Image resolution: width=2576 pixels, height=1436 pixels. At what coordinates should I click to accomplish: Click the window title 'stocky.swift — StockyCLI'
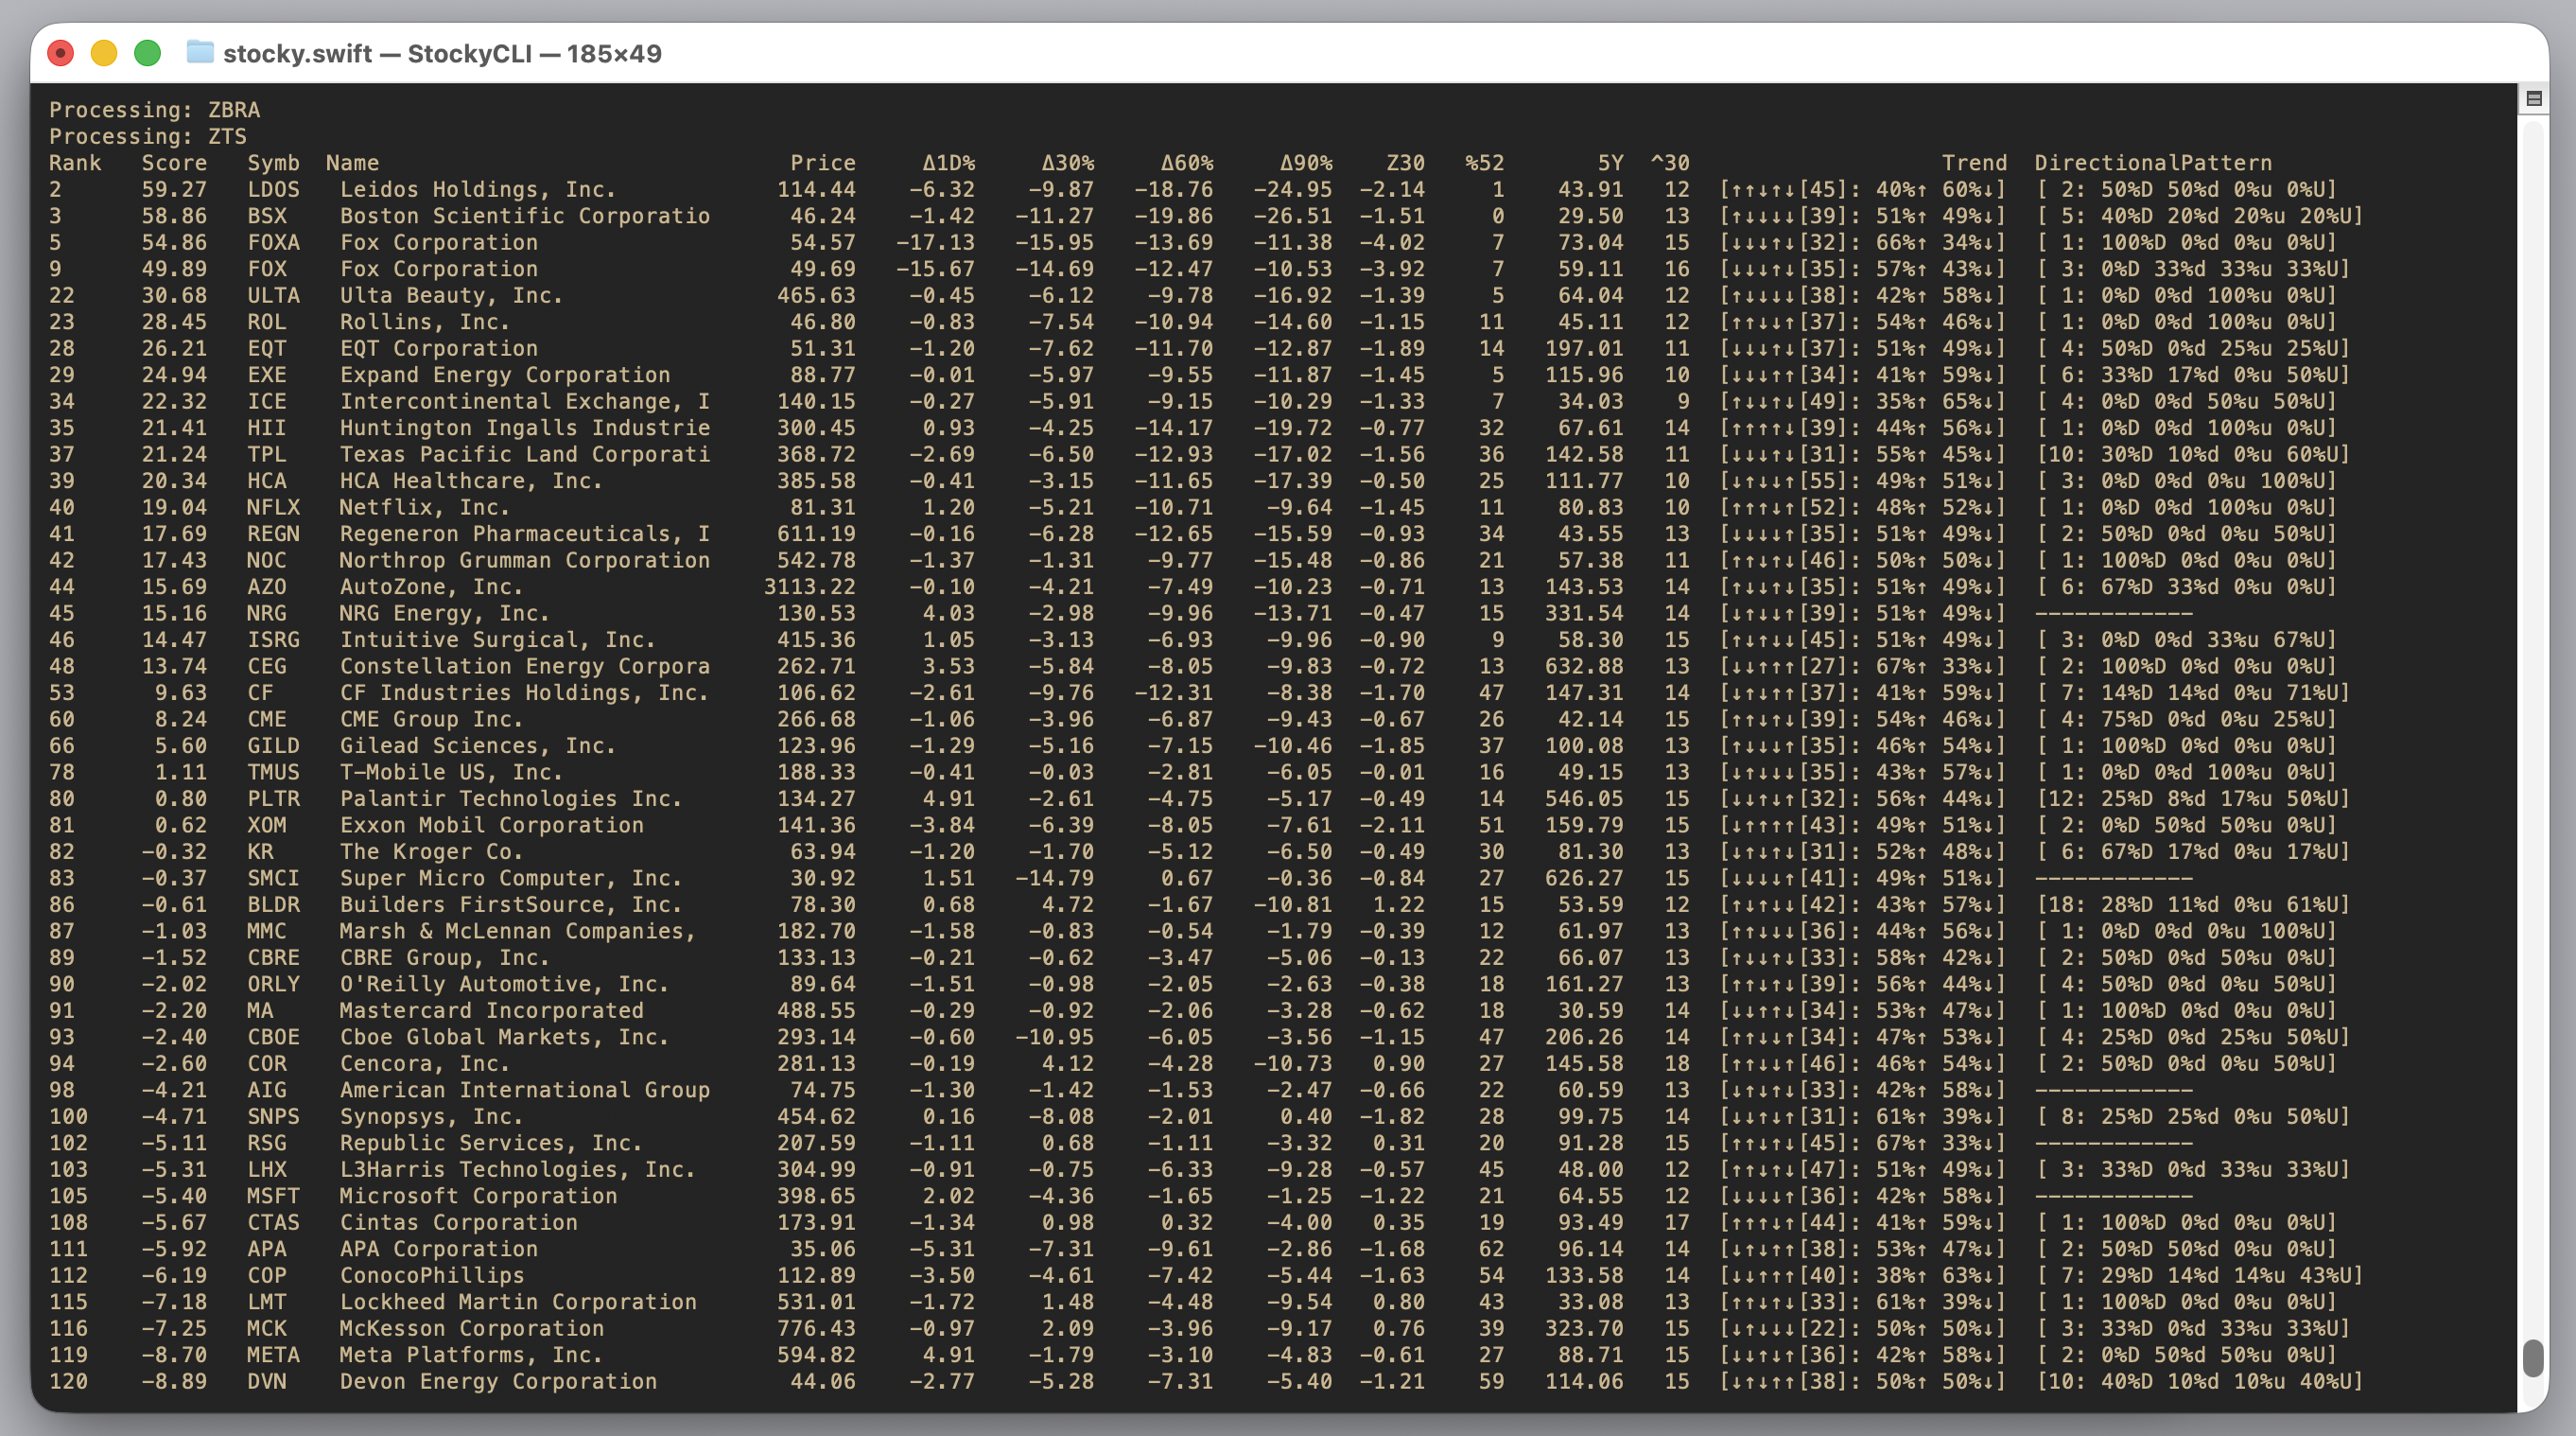(x=378, y=54)
